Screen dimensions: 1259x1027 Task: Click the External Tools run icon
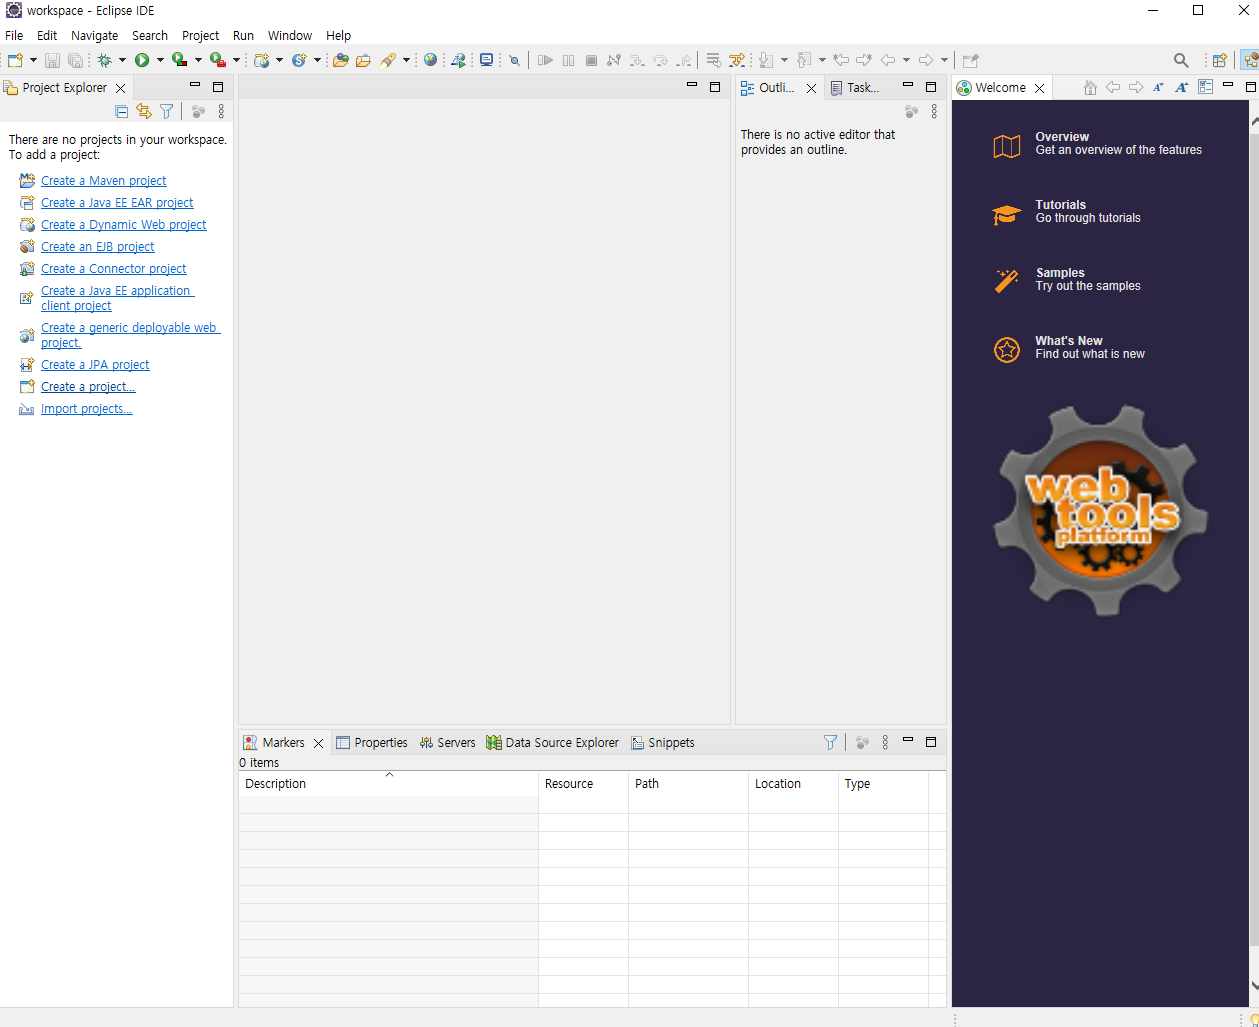coord(217,60)
